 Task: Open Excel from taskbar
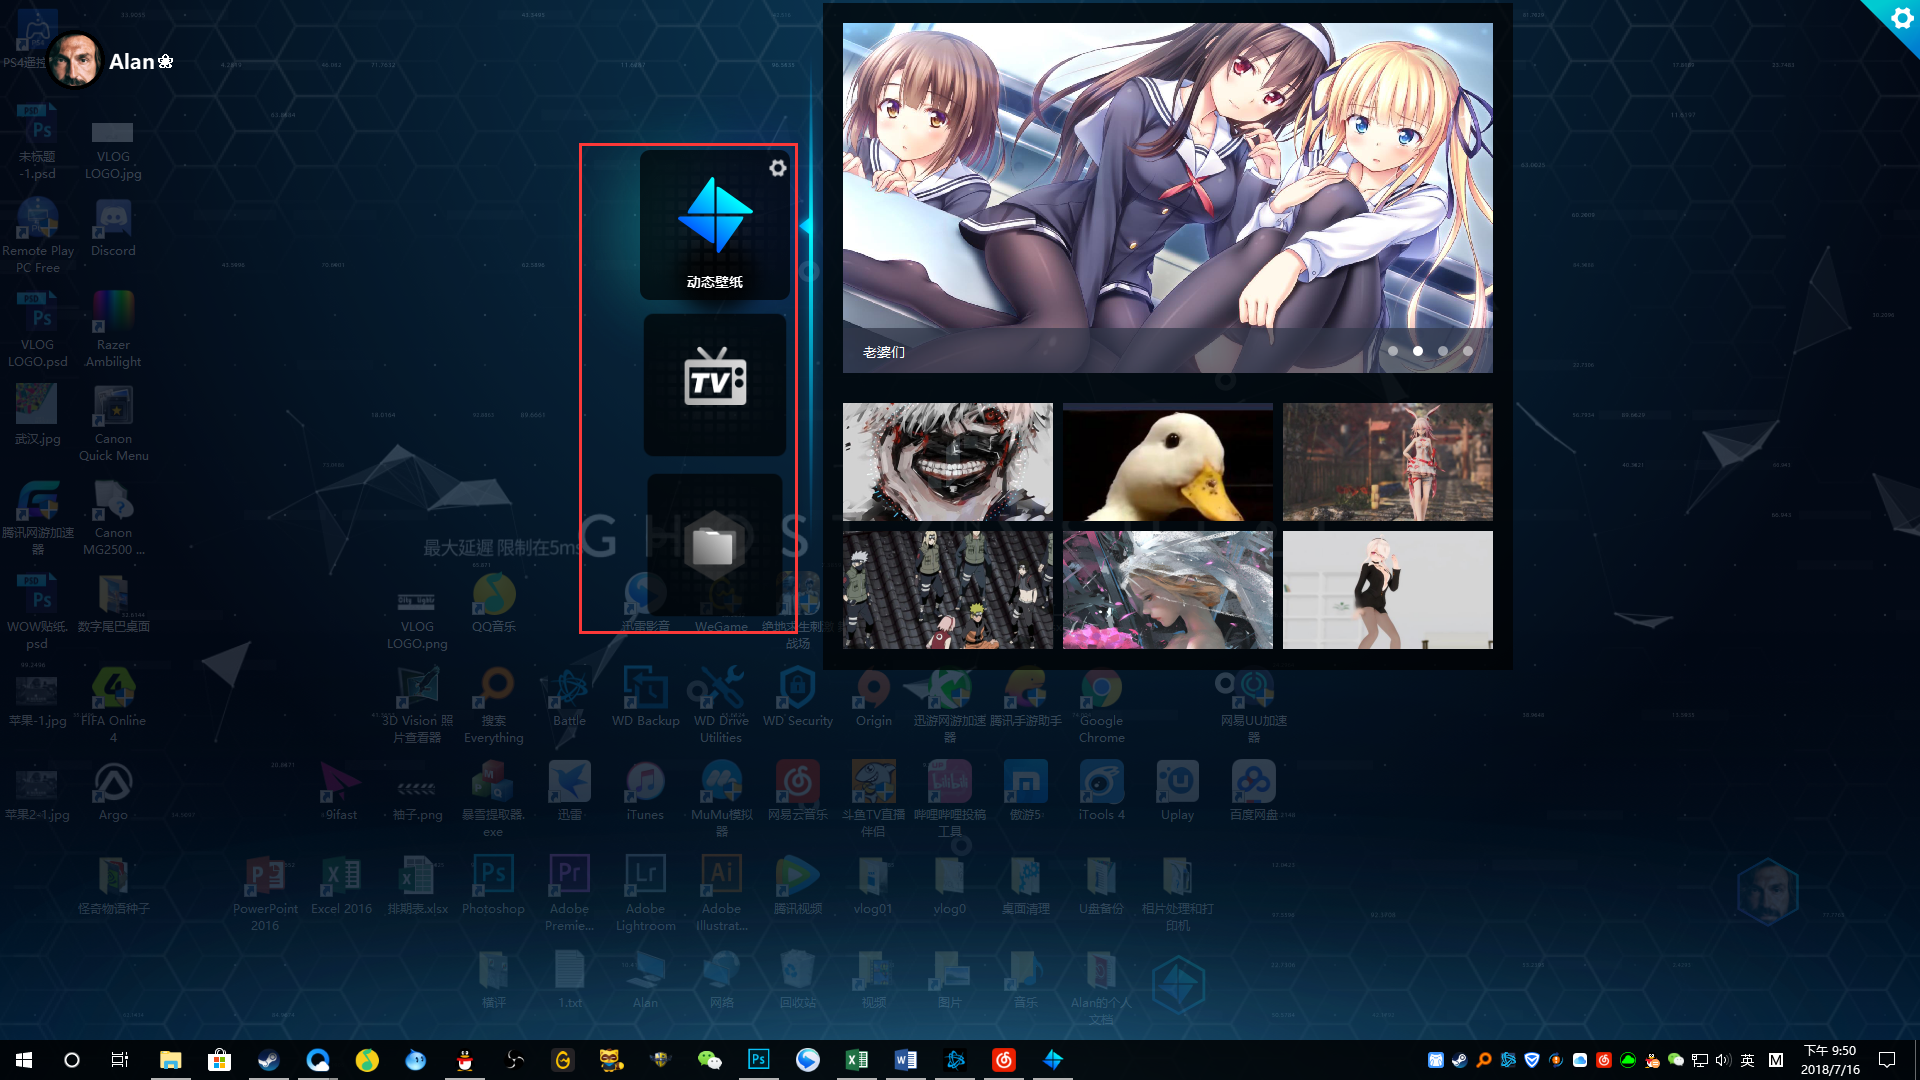(x=856, y=1060)
